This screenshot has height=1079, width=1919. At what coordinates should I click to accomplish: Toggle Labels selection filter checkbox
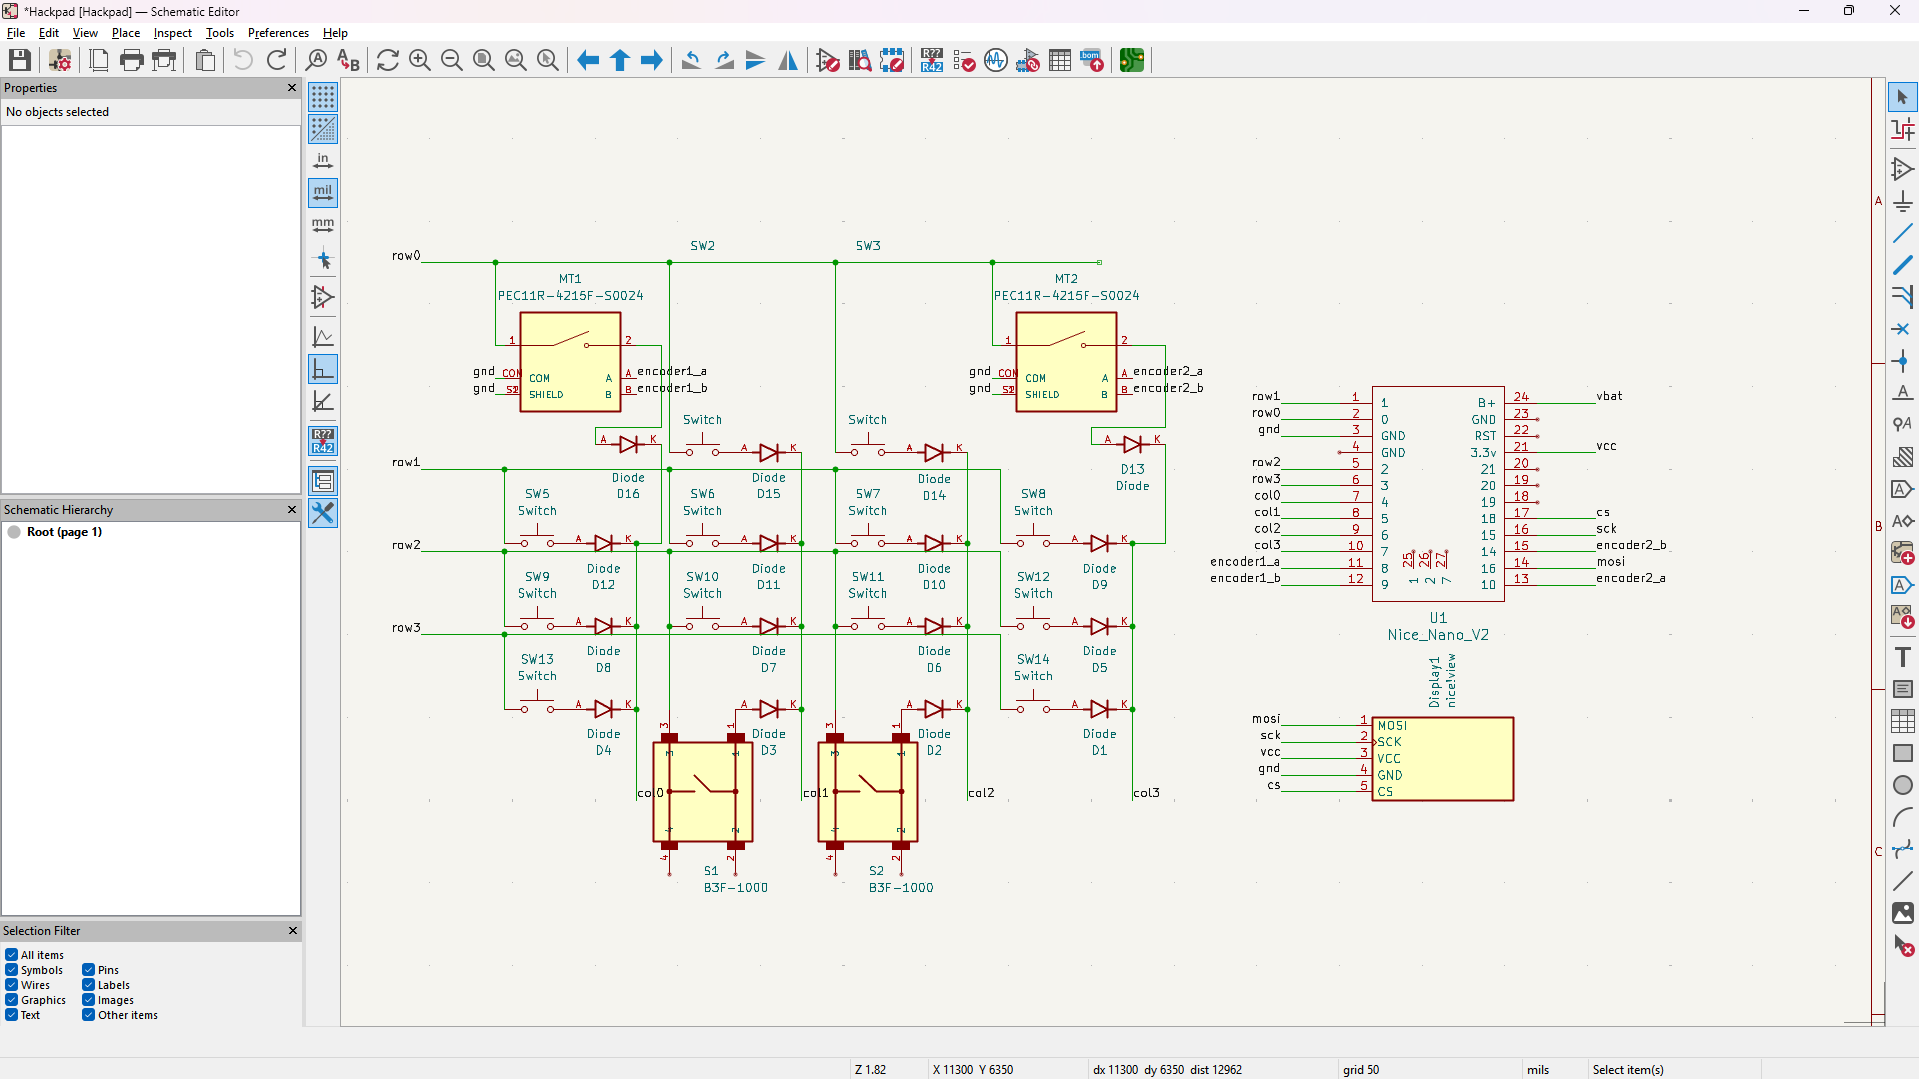coord(89,985)
